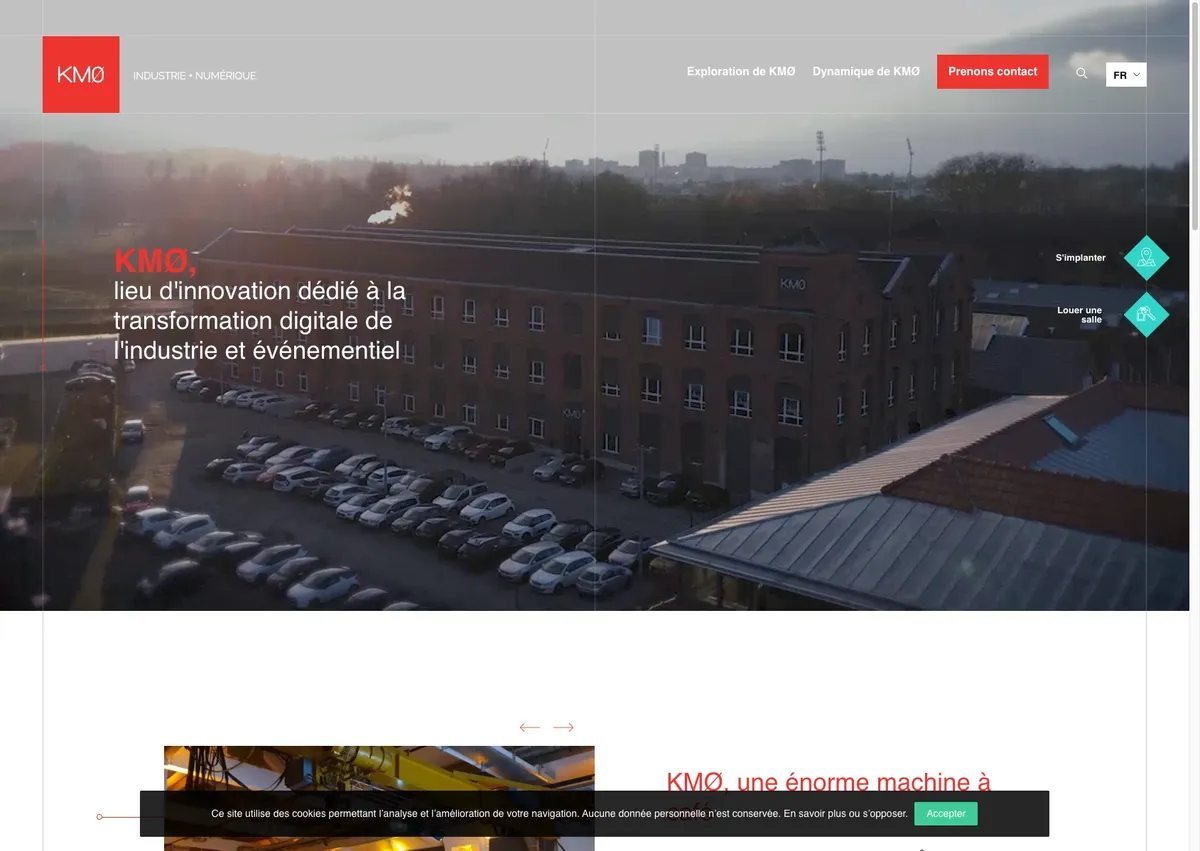Click the KMØ red logo
Viewport: 1200px width, 851px height.
81,75
